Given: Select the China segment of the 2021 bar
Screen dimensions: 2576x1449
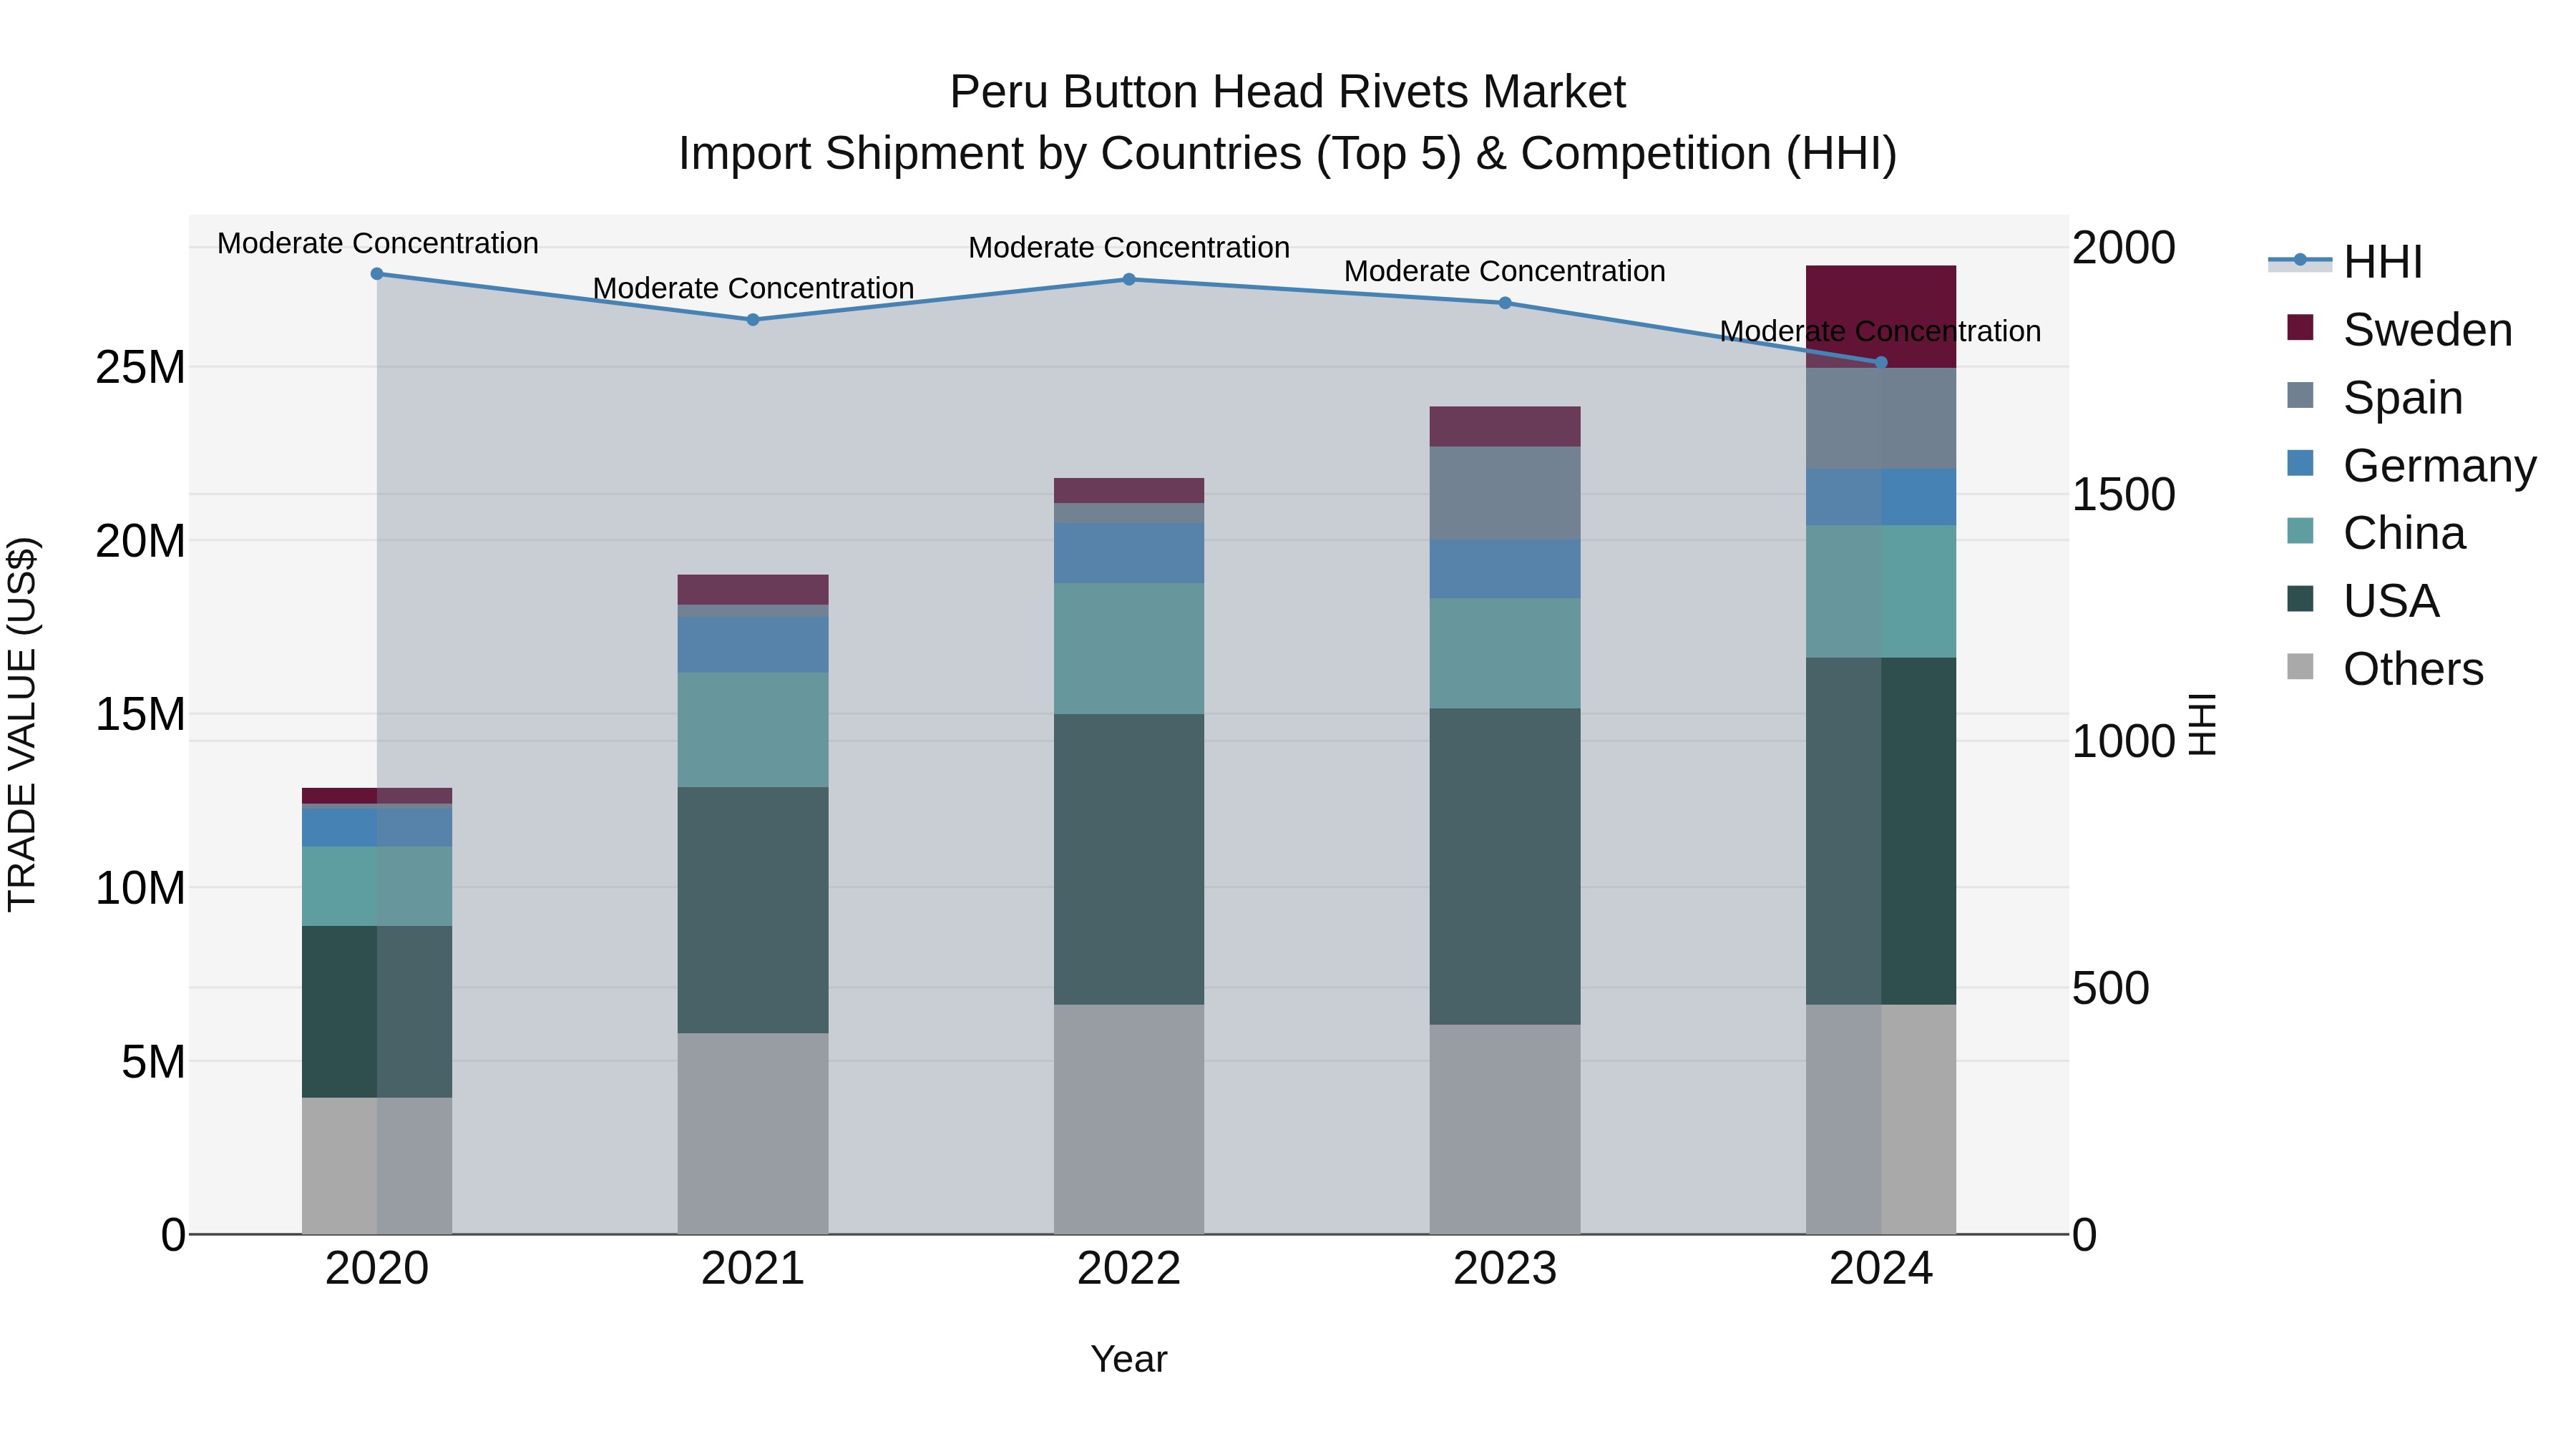Looking at the screenshot, I should 753,730.
